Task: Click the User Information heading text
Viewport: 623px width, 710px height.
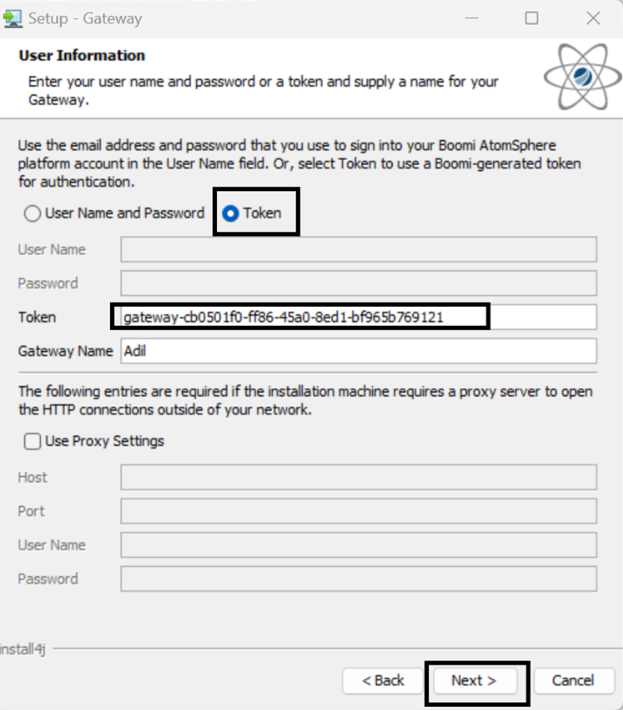Action: click(82, 56)
